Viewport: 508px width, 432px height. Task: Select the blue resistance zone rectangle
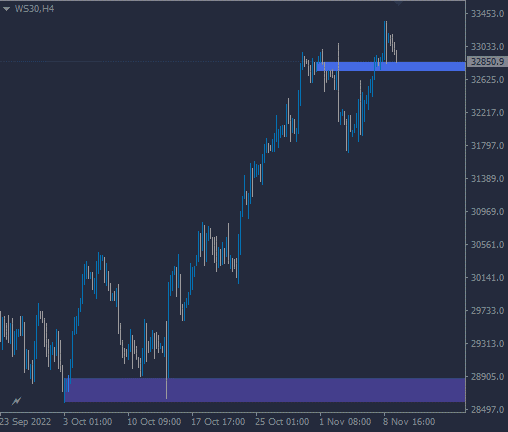[390, 66]
